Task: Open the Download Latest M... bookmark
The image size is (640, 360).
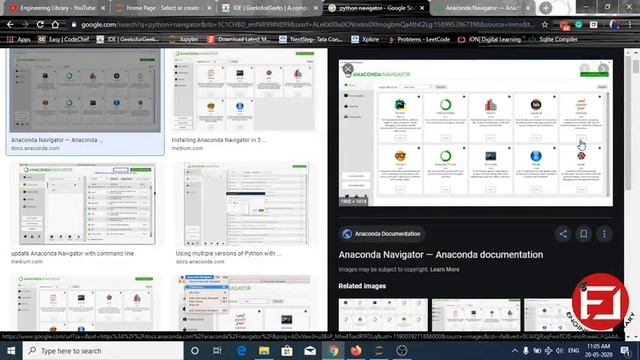Action: [237, 39]
